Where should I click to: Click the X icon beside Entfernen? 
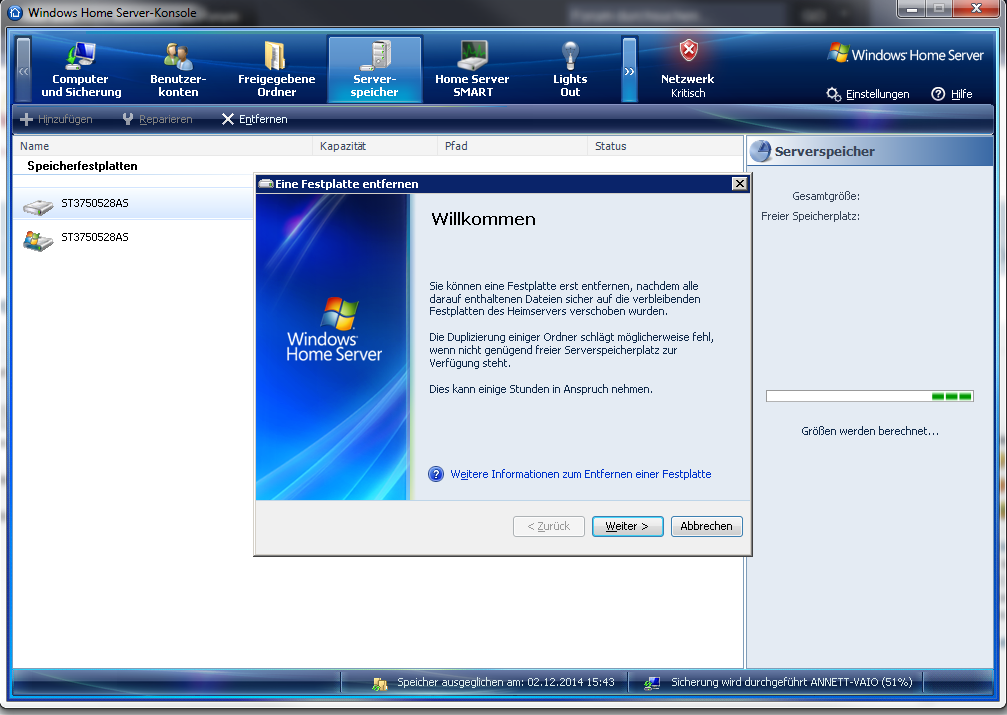(x=227, y=119)
